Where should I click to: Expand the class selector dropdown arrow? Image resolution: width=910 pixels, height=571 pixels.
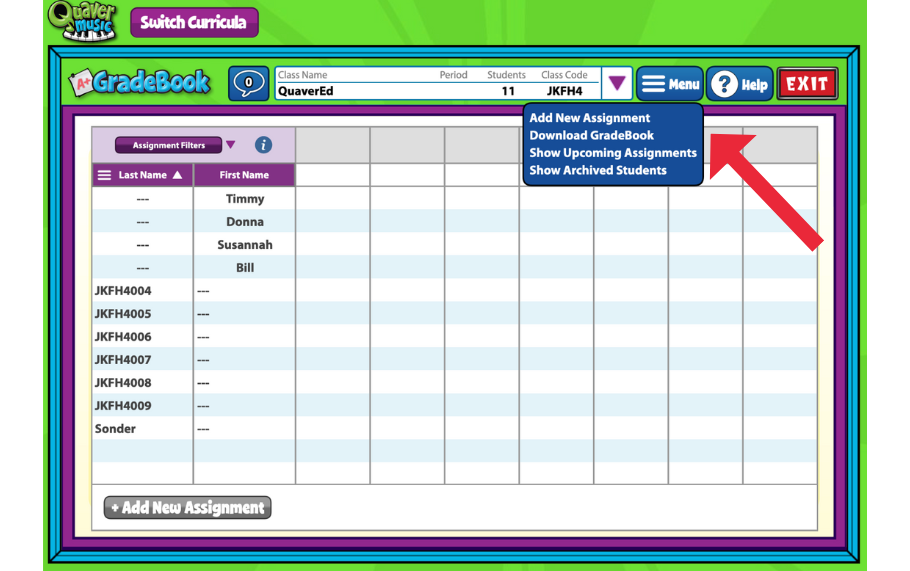(x=617, y=84)
